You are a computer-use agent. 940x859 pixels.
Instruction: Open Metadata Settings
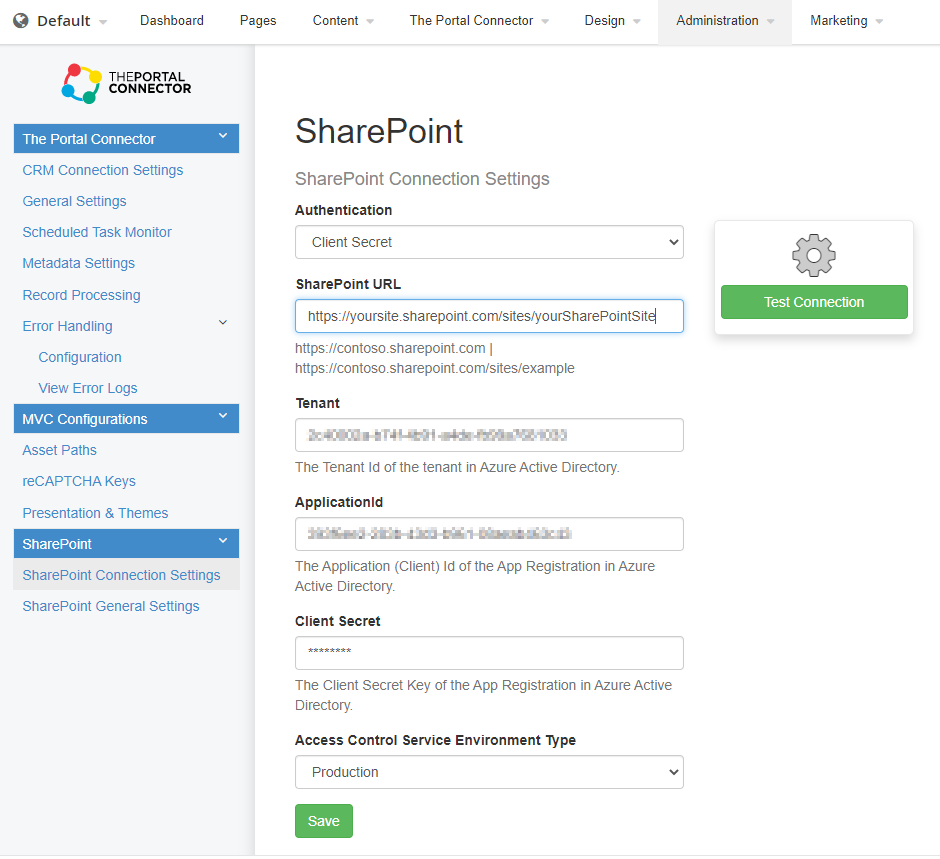tap(79, 264)
